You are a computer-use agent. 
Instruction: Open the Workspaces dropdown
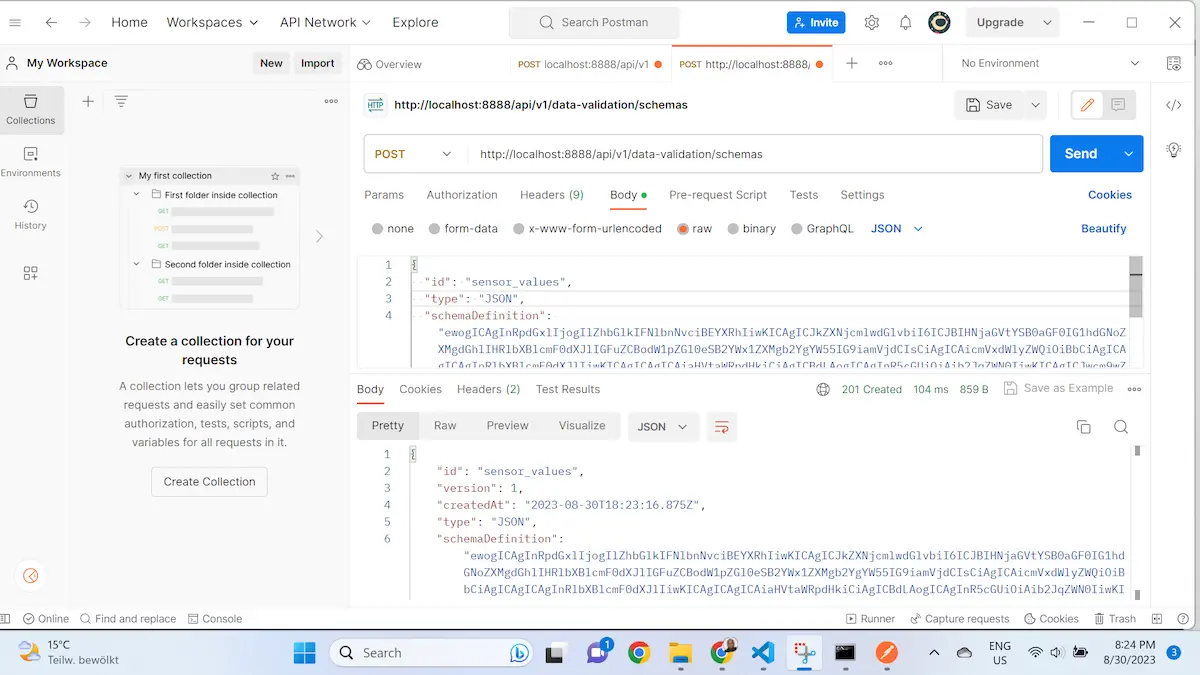click(x=212, y=22)
